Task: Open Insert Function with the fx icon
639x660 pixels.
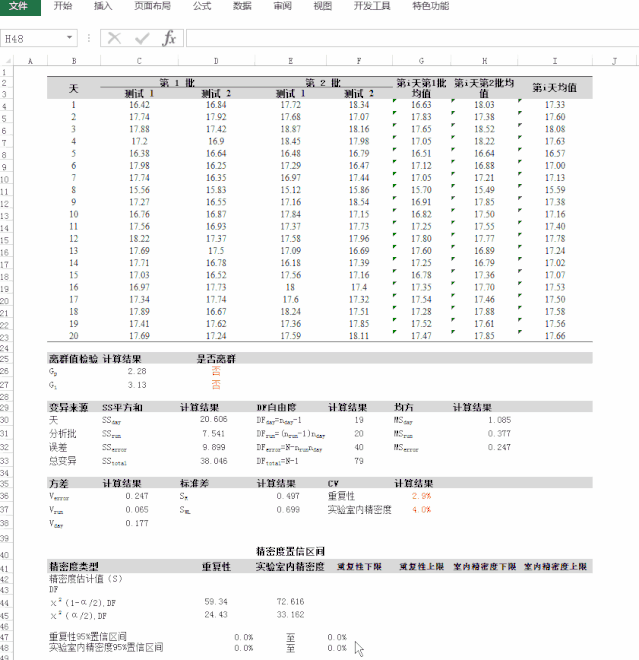Action: tap(169, 38)
